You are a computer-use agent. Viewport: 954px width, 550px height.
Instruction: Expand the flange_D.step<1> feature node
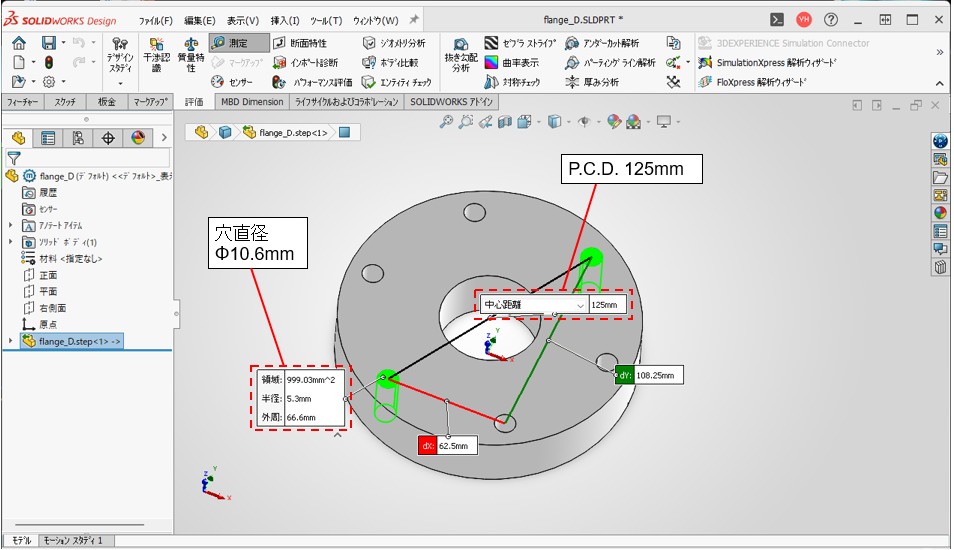point(11,341)
